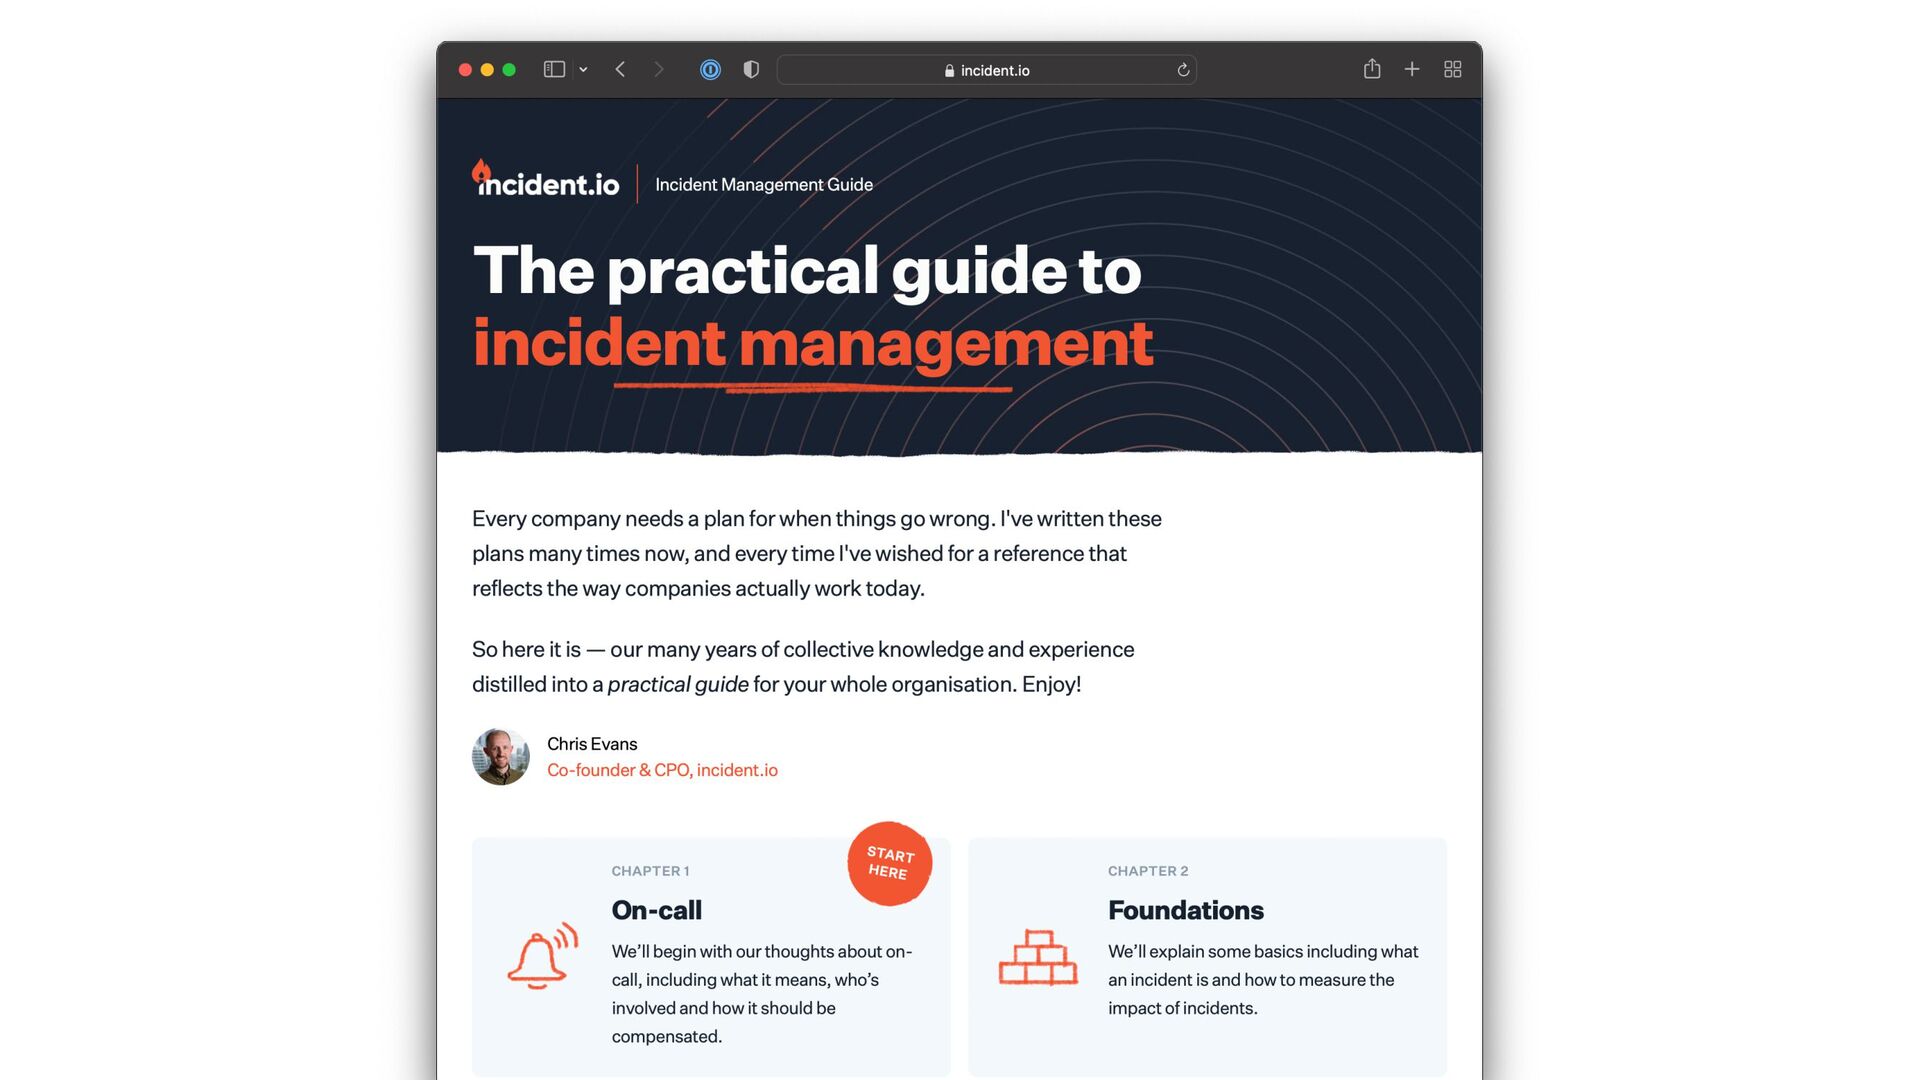
Task: Click the CHAPTER 1 label
Action: 651,871
